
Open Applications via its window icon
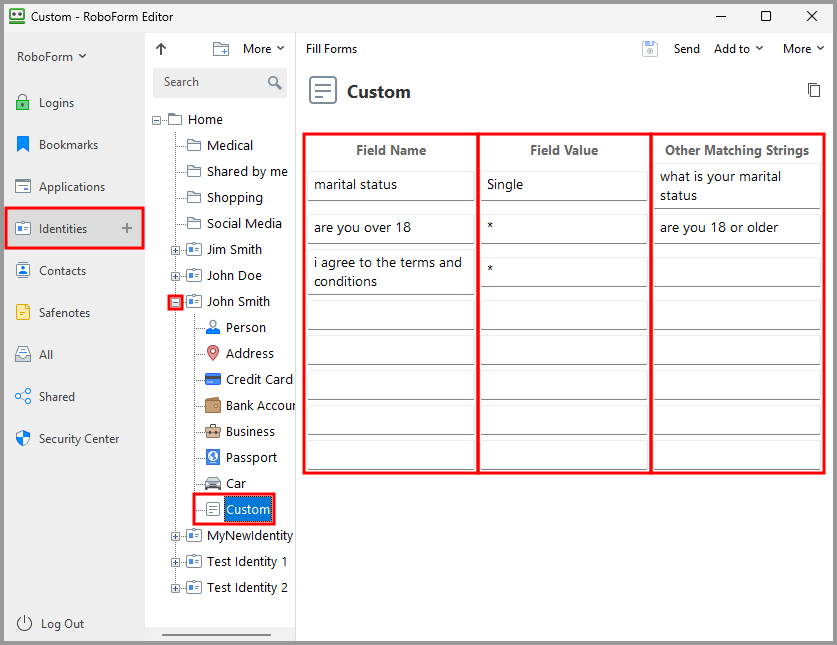pyautogui.click(x=22, y=186)
